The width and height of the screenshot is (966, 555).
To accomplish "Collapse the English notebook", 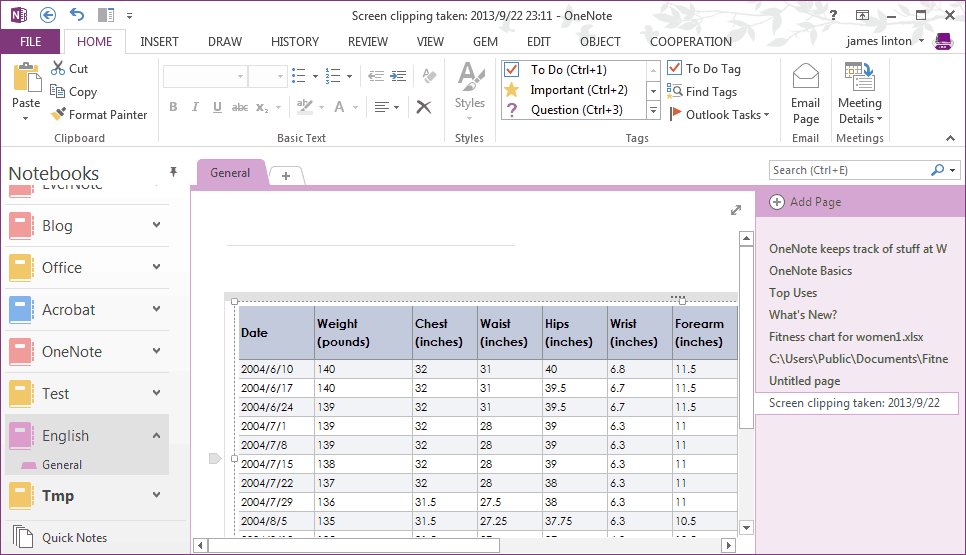I will click(x=156, y=435).
